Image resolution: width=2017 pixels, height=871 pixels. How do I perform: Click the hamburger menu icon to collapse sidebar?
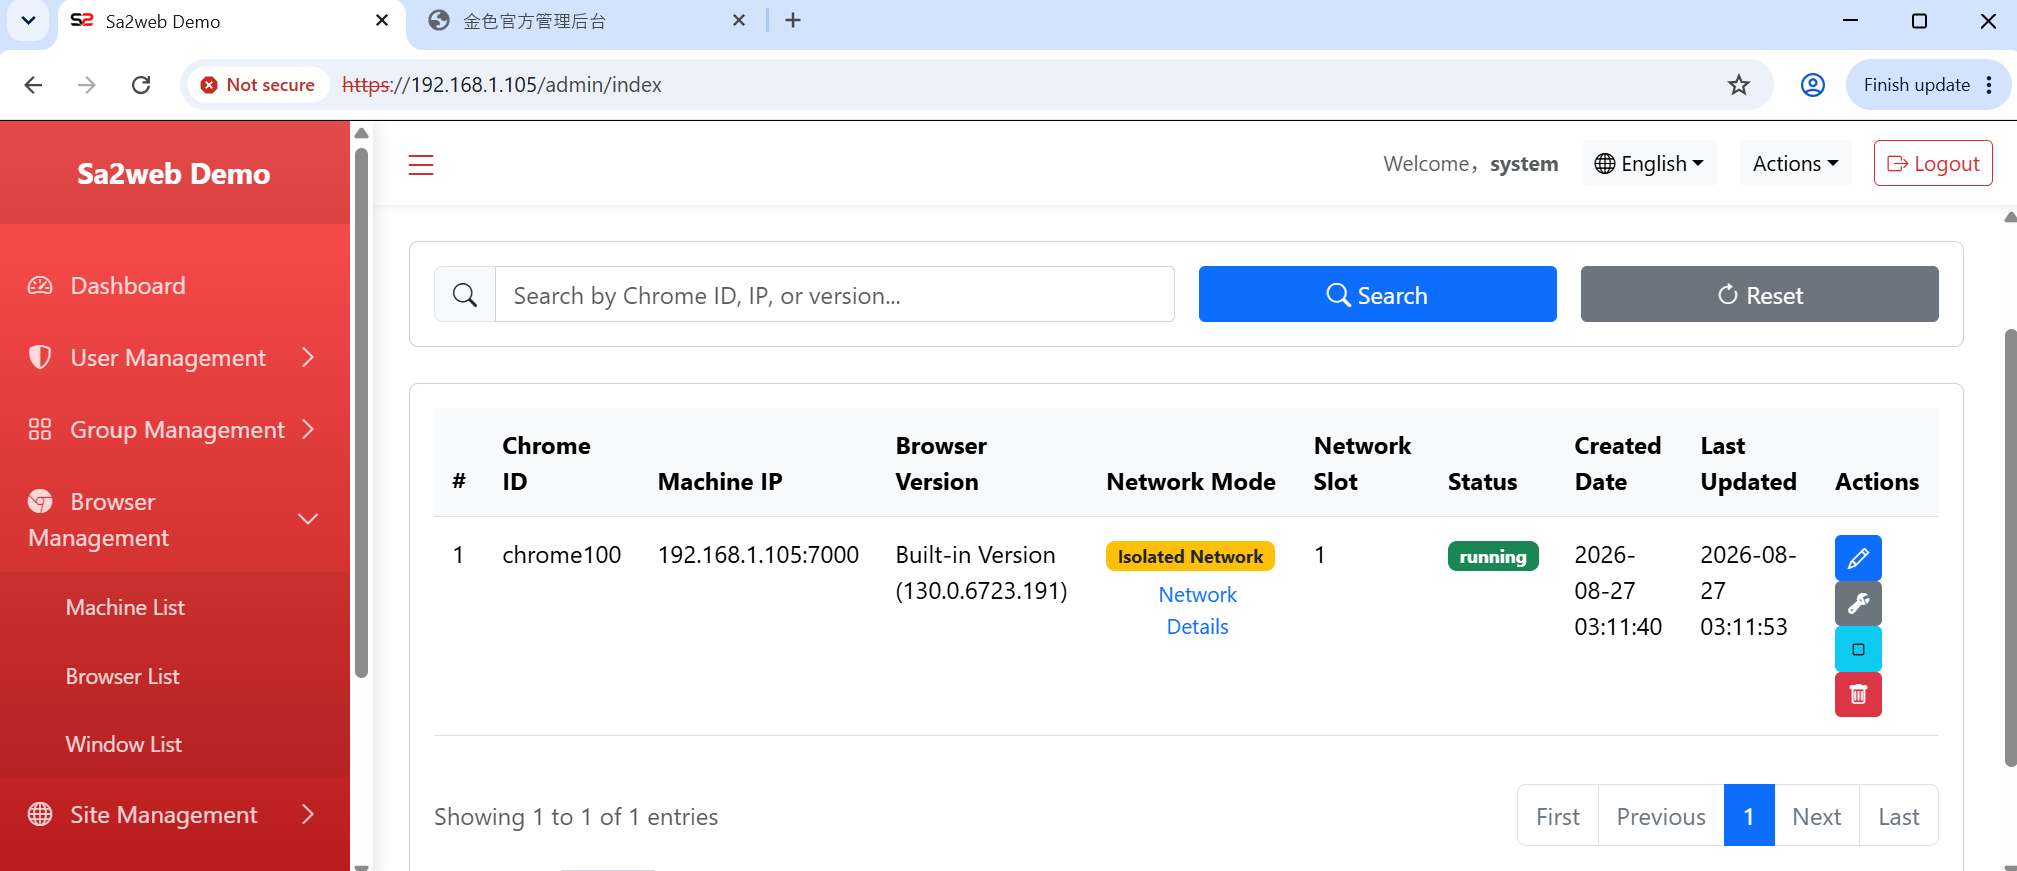[x=421, y=165]
